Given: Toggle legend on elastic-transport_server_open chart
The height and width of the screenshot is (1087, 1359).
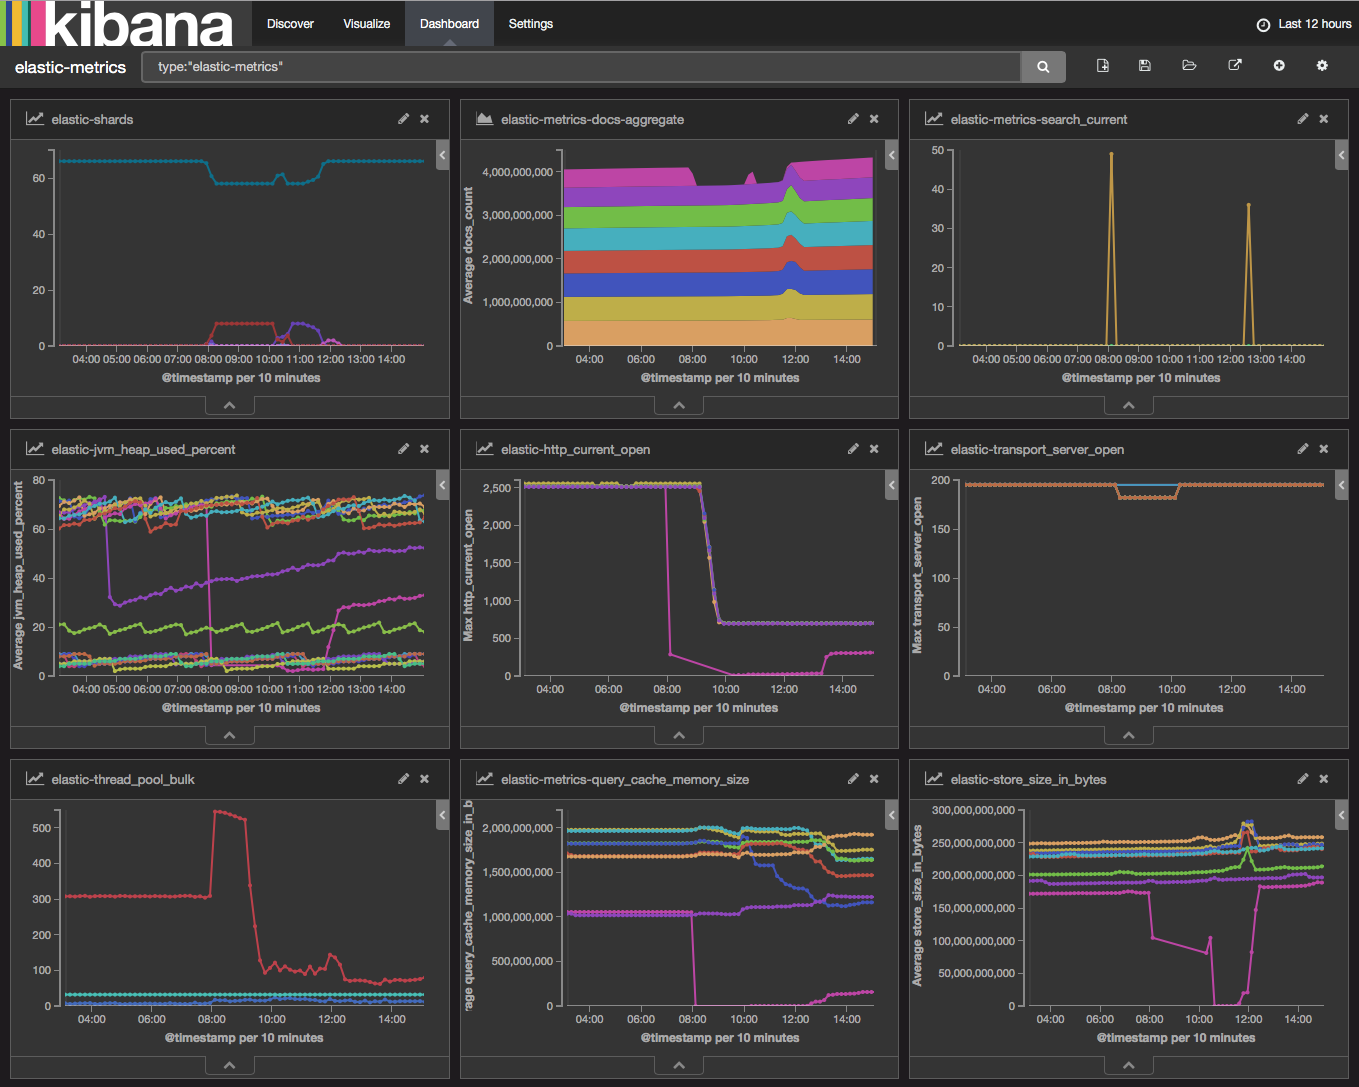Looking at the screenshot, I should pyautogui.click(x=1342, y=485).
